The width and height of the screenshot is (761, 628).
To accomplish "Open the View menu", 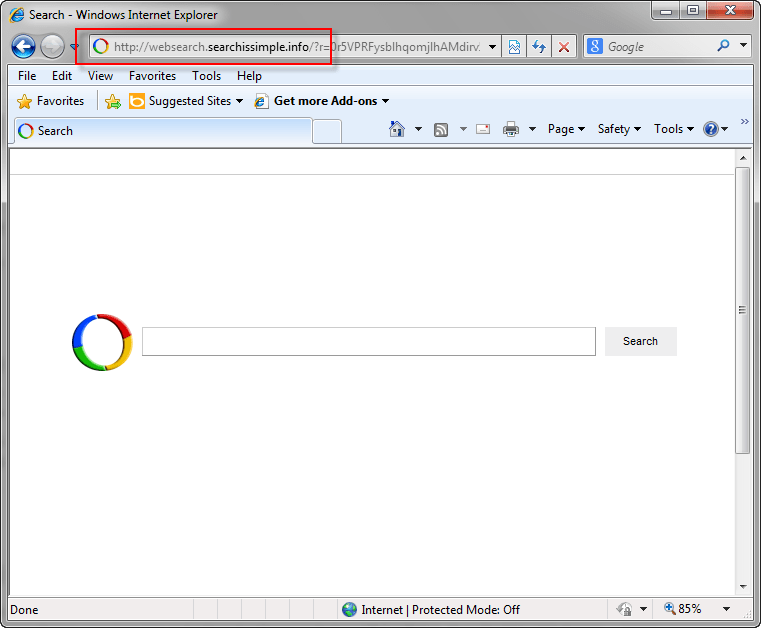I will 100,76.
